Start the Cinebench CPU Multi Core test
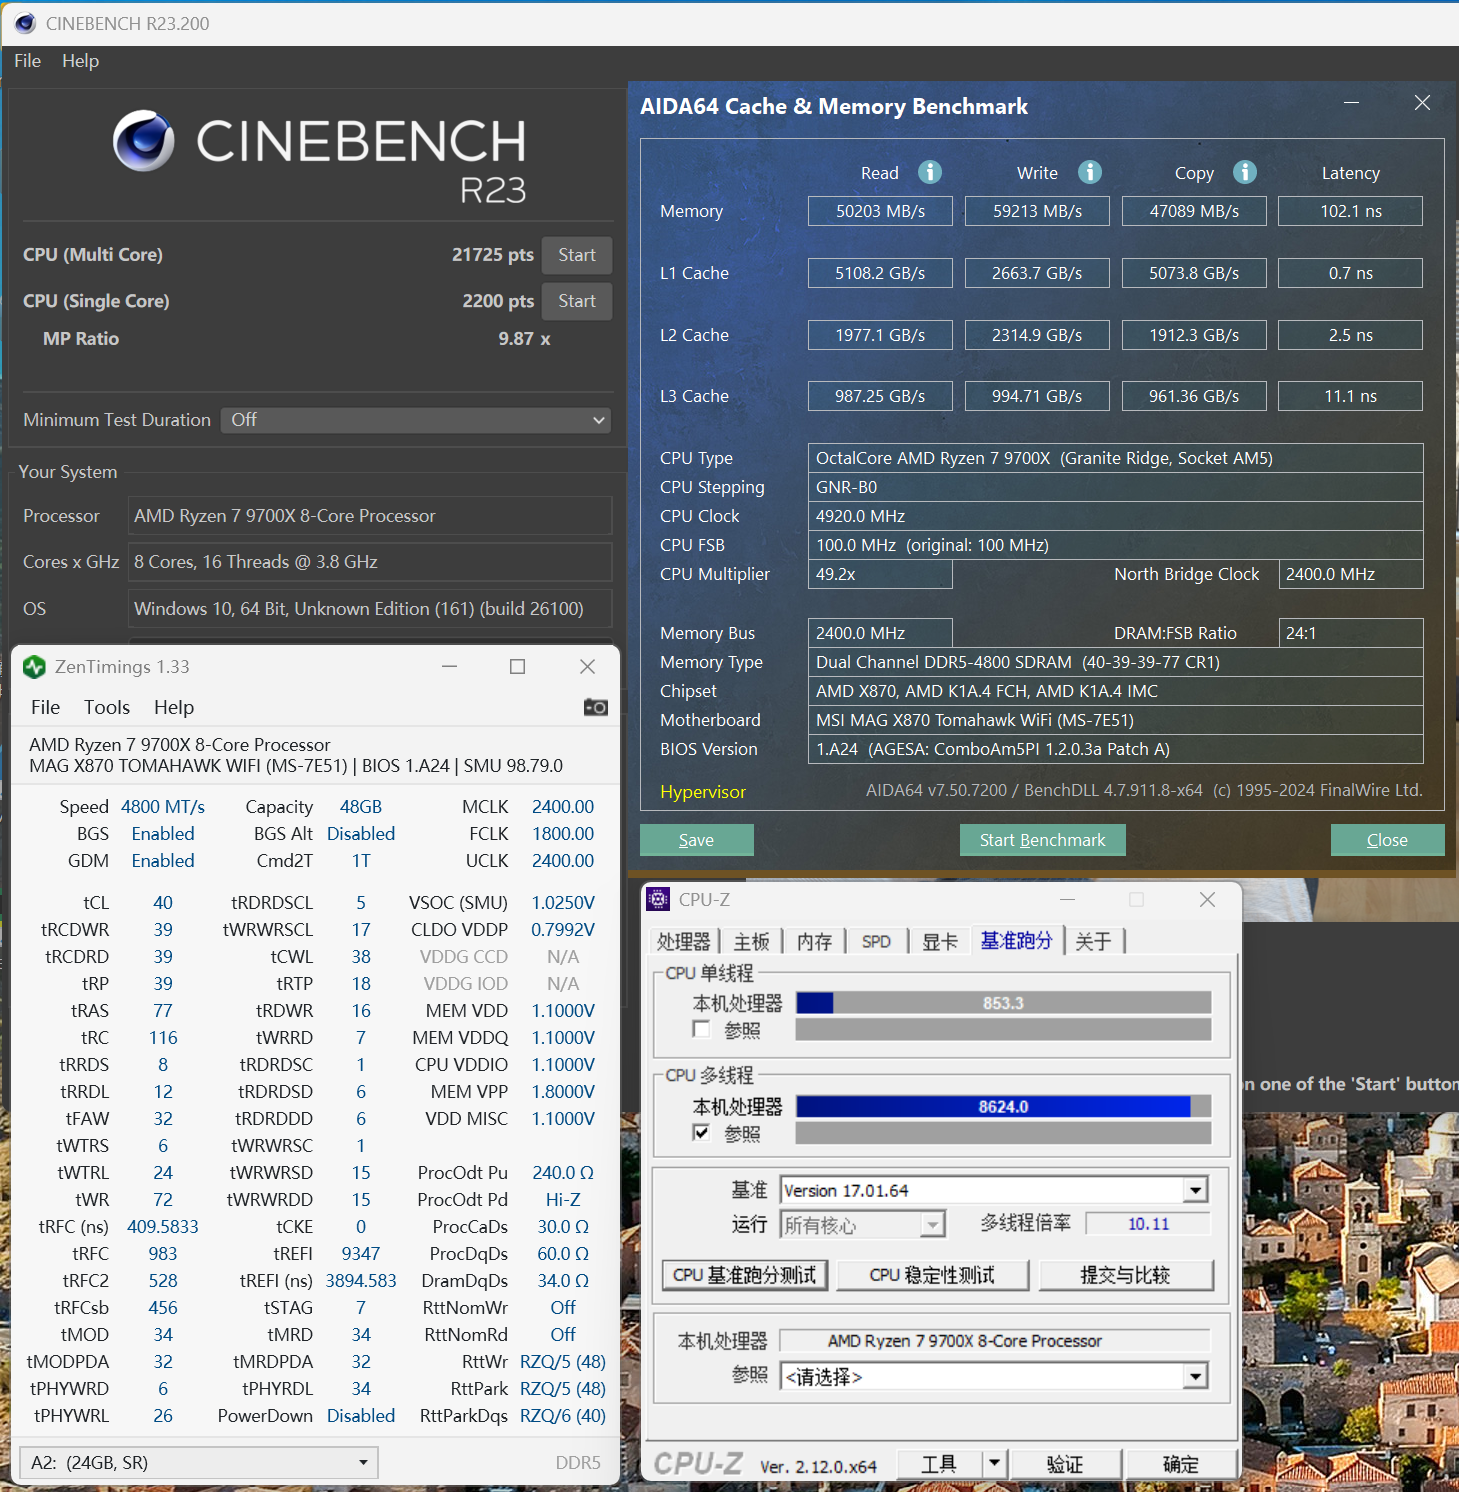 click(x=576, y=255)
